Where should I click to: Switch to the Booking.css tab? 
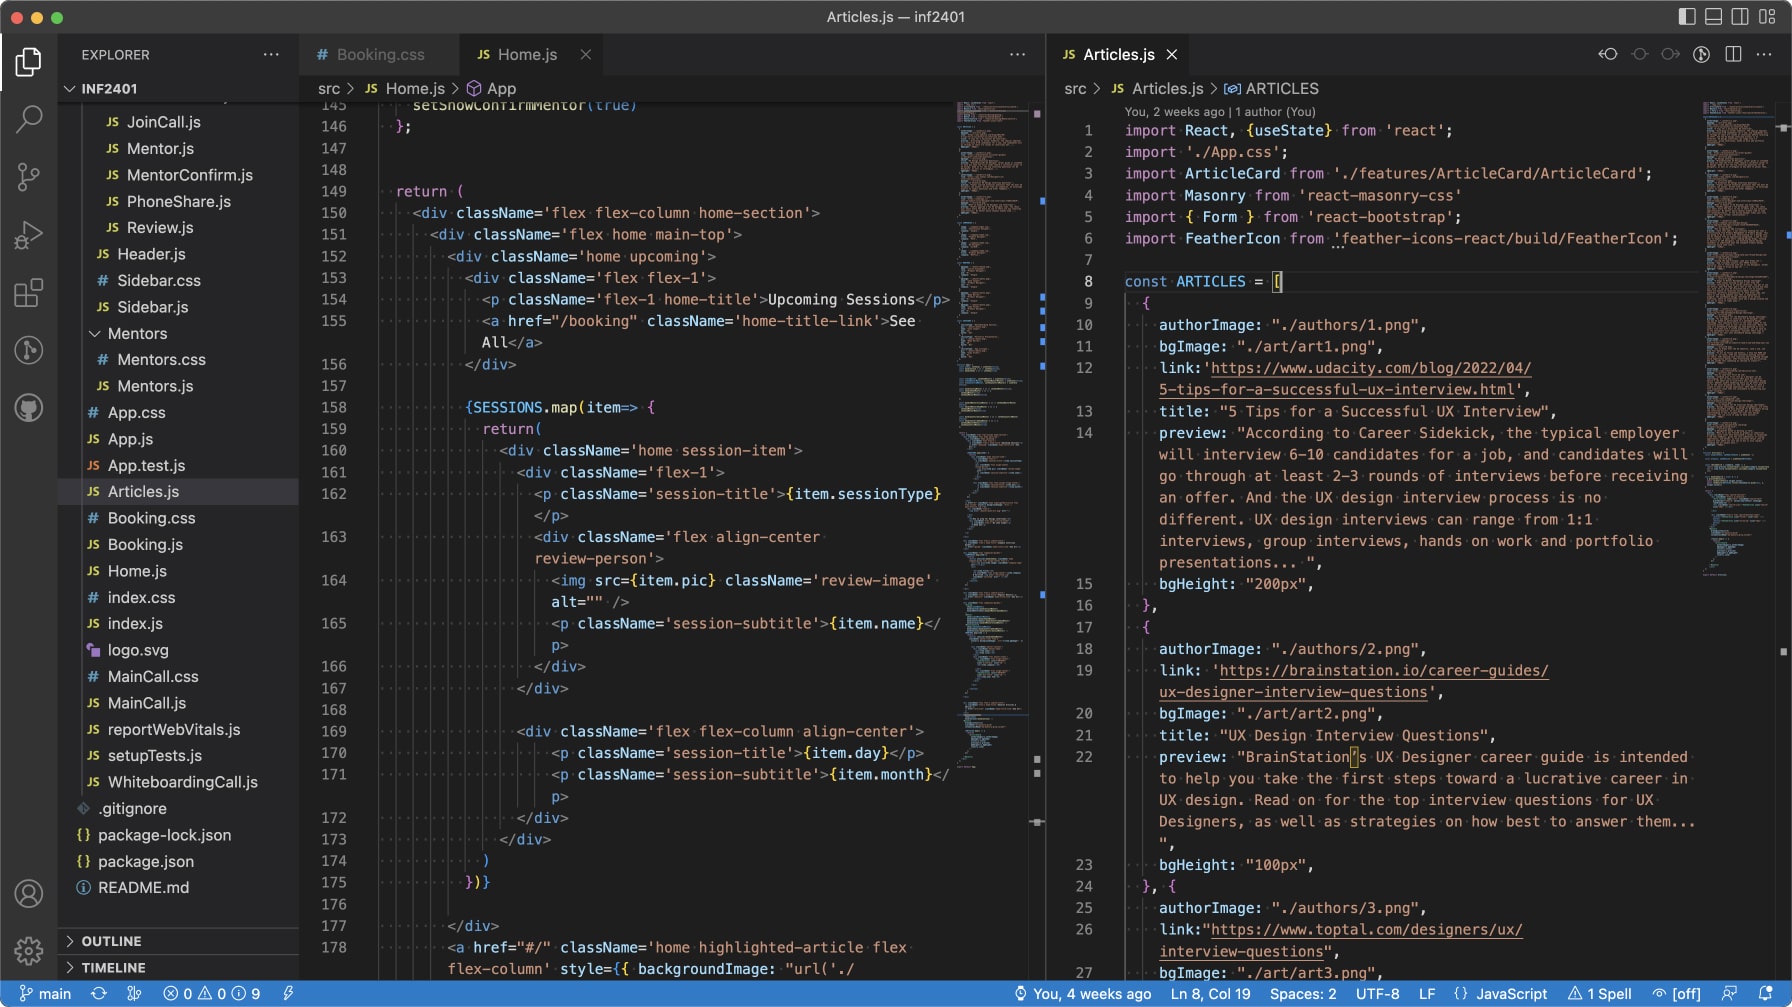coord(380,55)
